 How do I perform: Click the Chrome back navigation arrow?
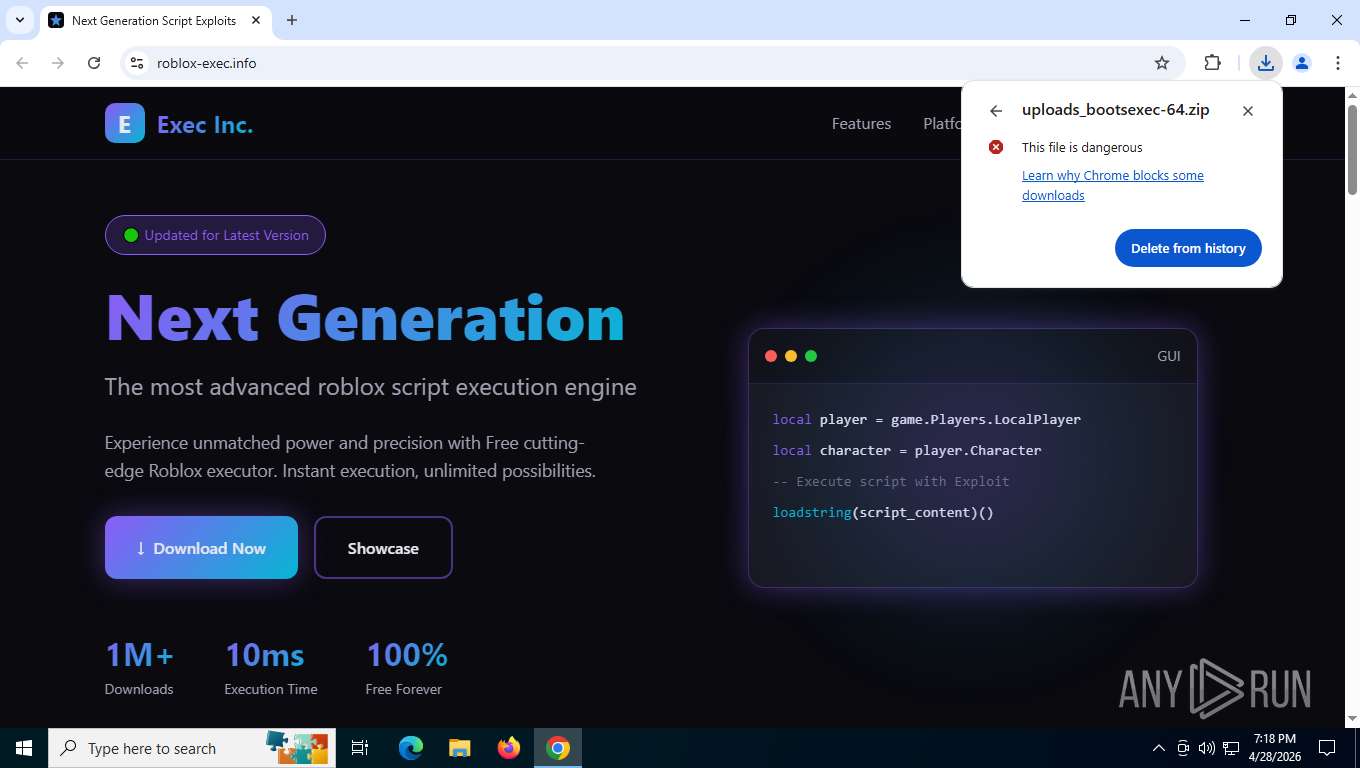coord(22,63)
